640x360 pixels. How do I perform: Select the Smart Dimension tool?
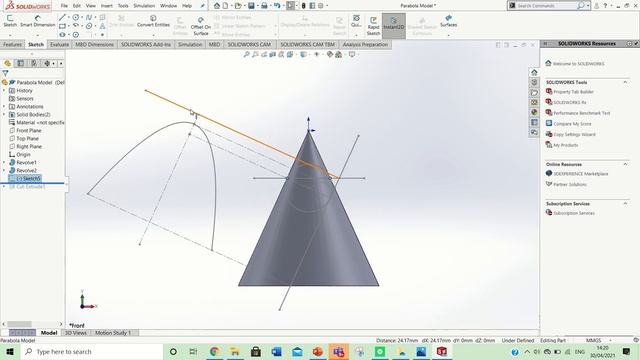[x=38, y=21]
